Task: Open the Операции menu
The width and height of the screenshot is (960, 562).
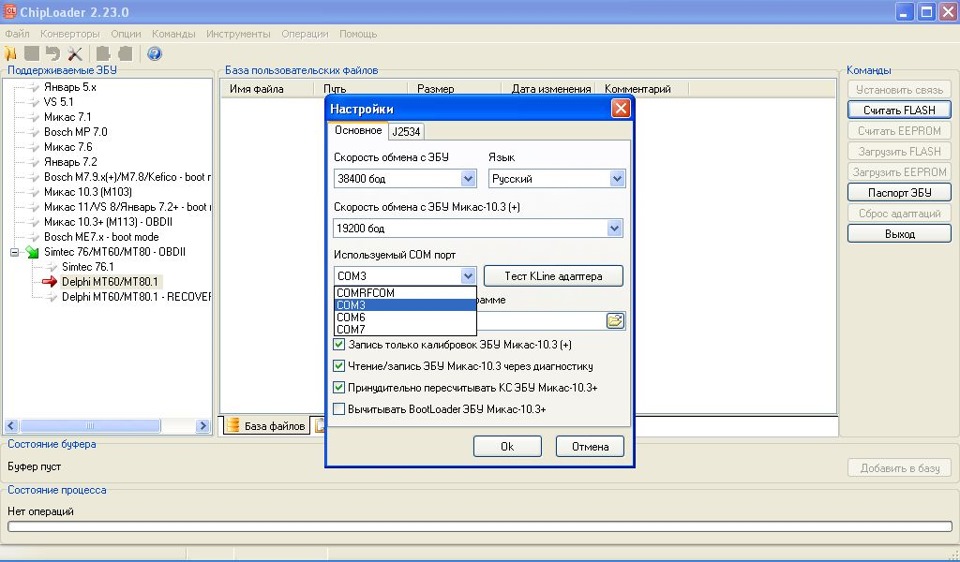Action: (305, 34)
